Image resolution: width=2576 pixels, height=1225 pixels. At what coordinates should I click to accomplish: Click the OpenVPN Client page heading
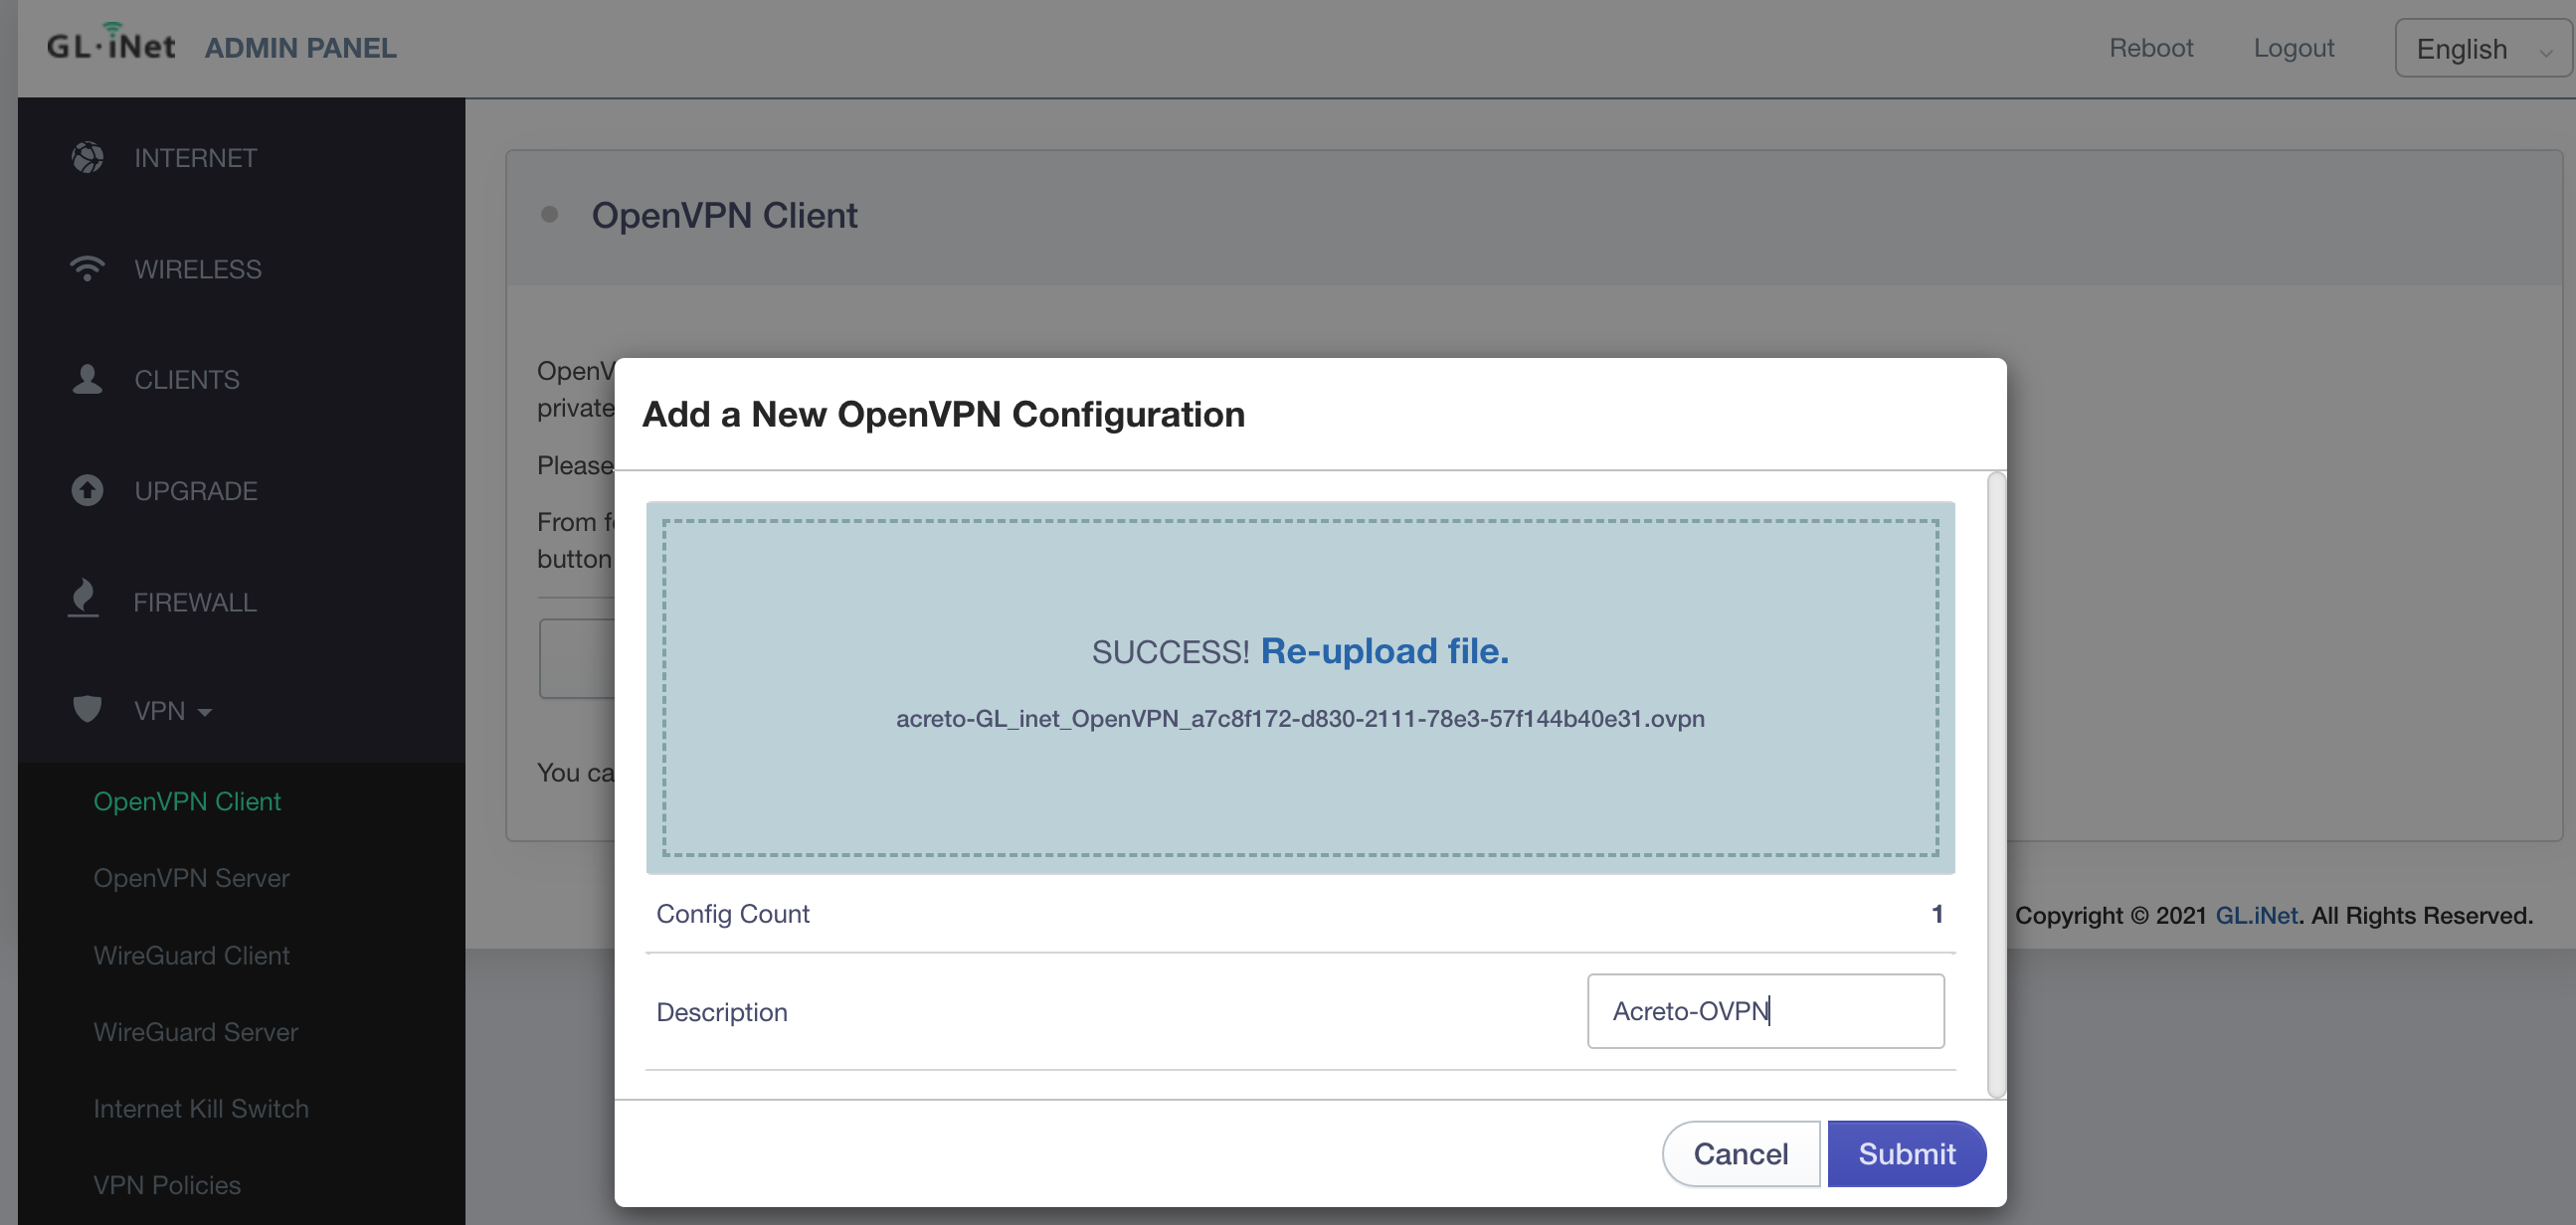point(724,215)
